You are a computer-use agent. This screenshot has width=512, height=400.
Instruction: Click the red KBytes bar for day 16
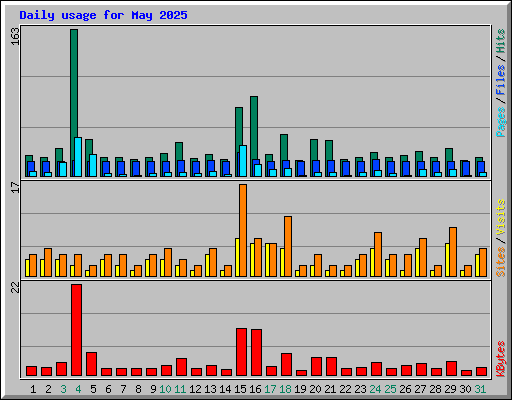pos(256,353)
